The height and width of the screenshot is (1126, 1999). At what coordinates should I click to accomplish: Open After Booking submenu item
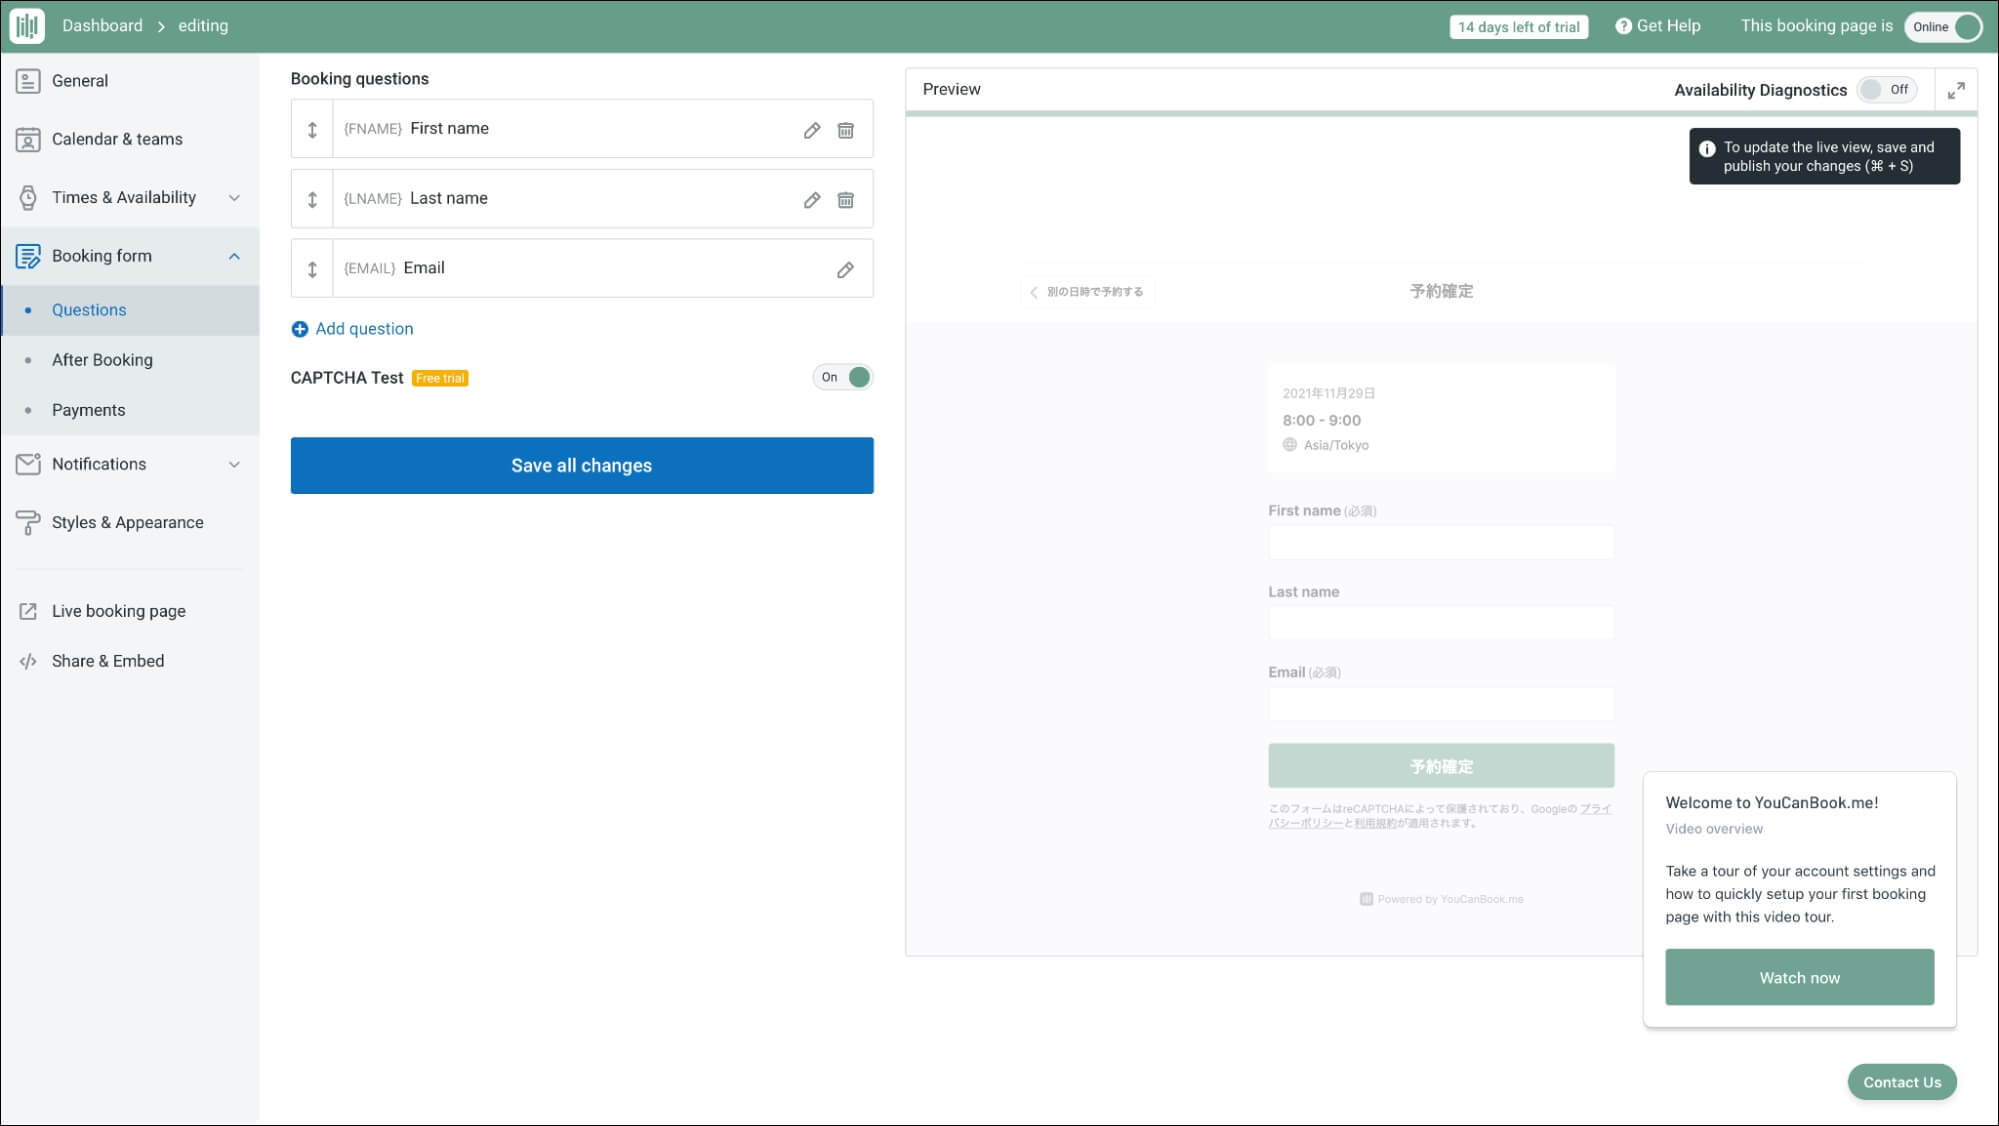(102, 360)
